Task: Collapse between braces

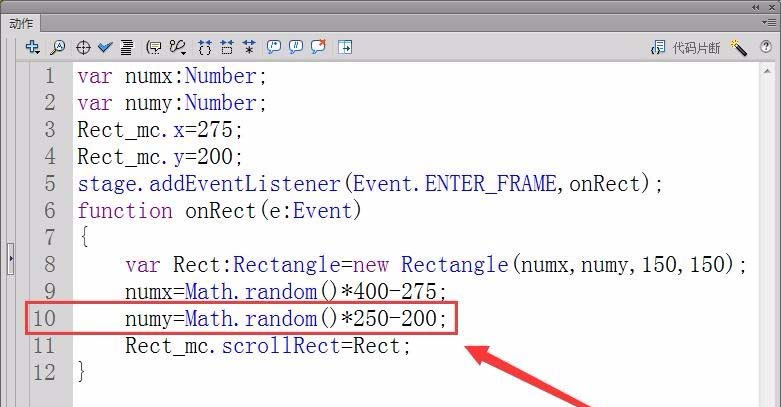Action: pyautogui.click(x=204, y=47)
